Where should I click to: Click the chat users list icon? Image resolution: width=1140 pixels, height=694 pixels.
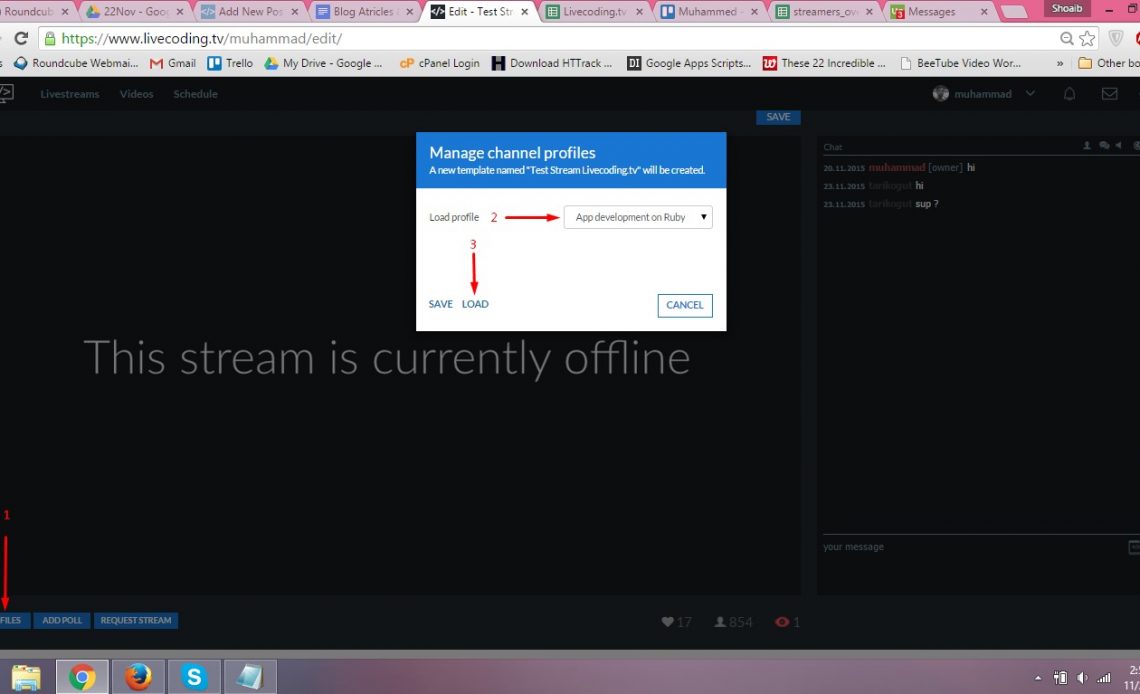pos(1087,146)
